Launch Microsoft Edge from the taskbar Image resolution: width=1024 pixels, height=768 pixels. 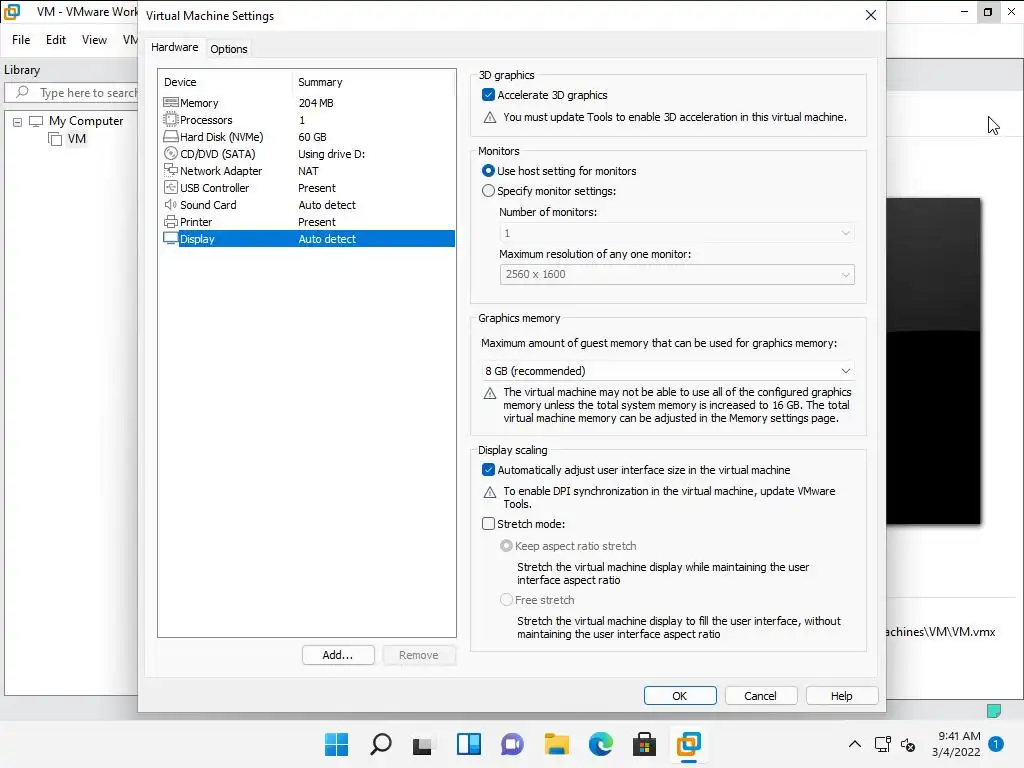point(601,744)
